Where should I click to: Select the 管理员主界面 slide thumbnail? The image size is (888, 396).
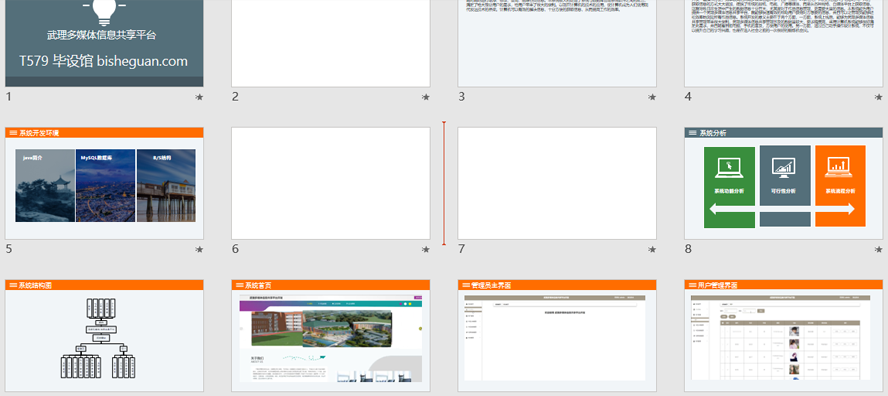coord(557,335)
